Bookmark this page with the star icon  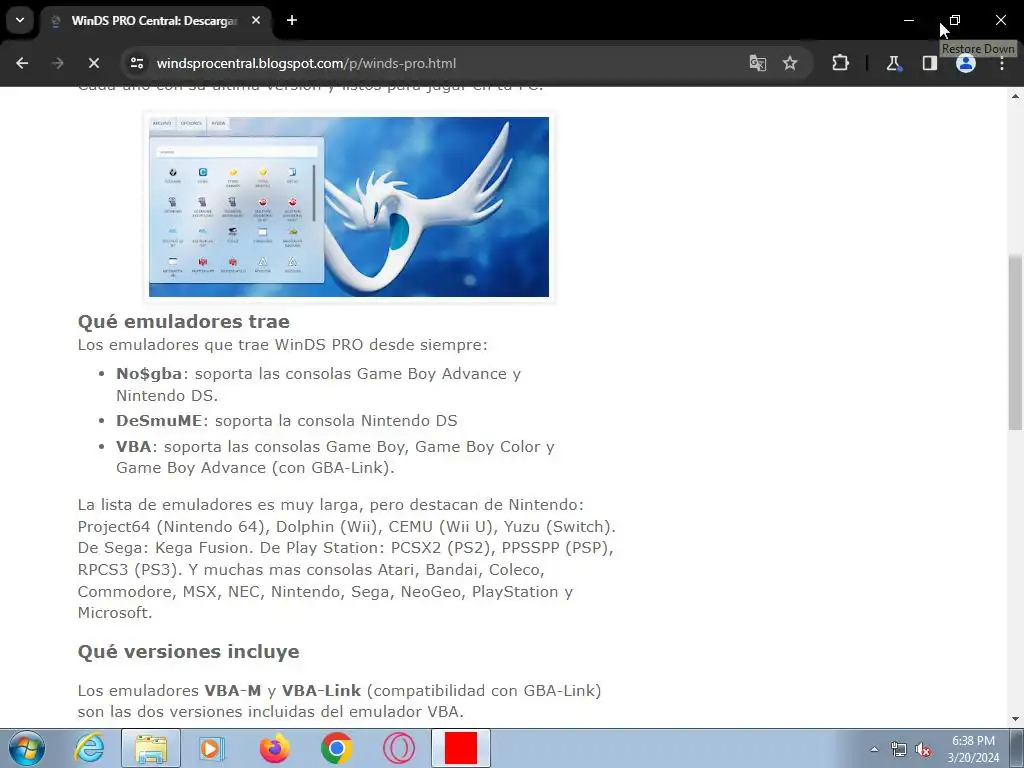[790, 63]
